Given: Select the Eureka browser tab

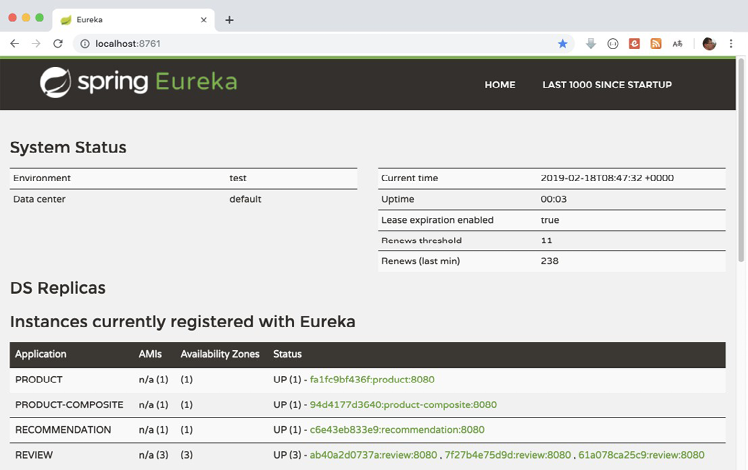Looking at the screenshot, I should click(134, 20).
